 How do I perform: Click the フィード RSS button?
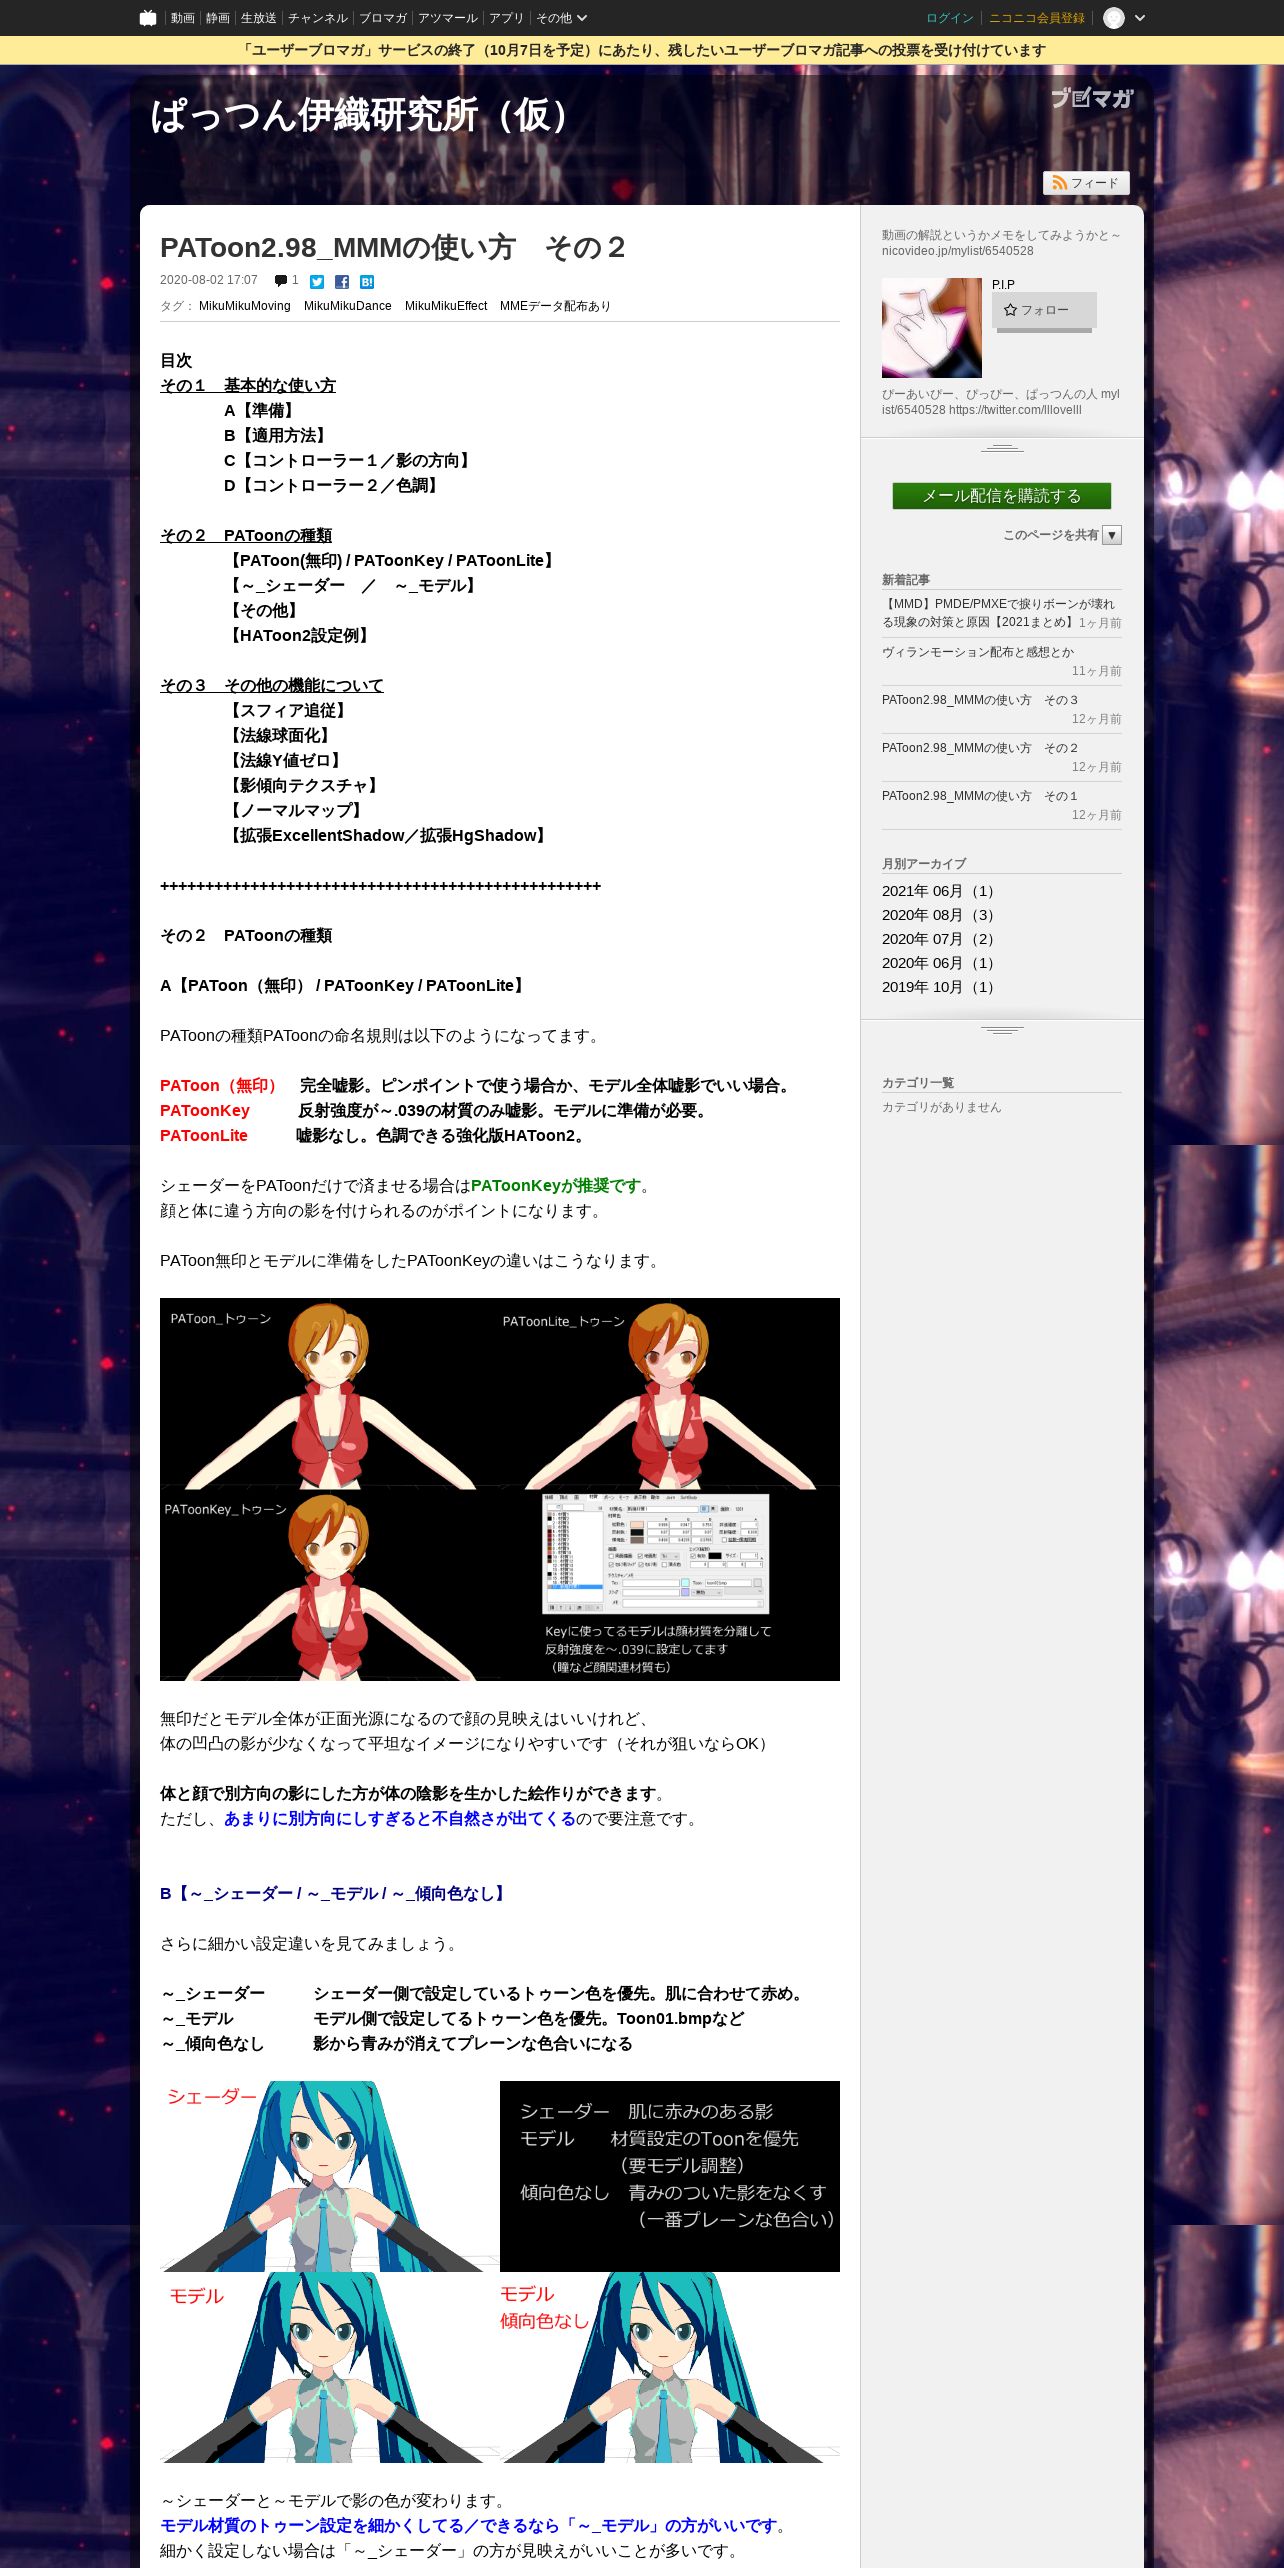1086,183
